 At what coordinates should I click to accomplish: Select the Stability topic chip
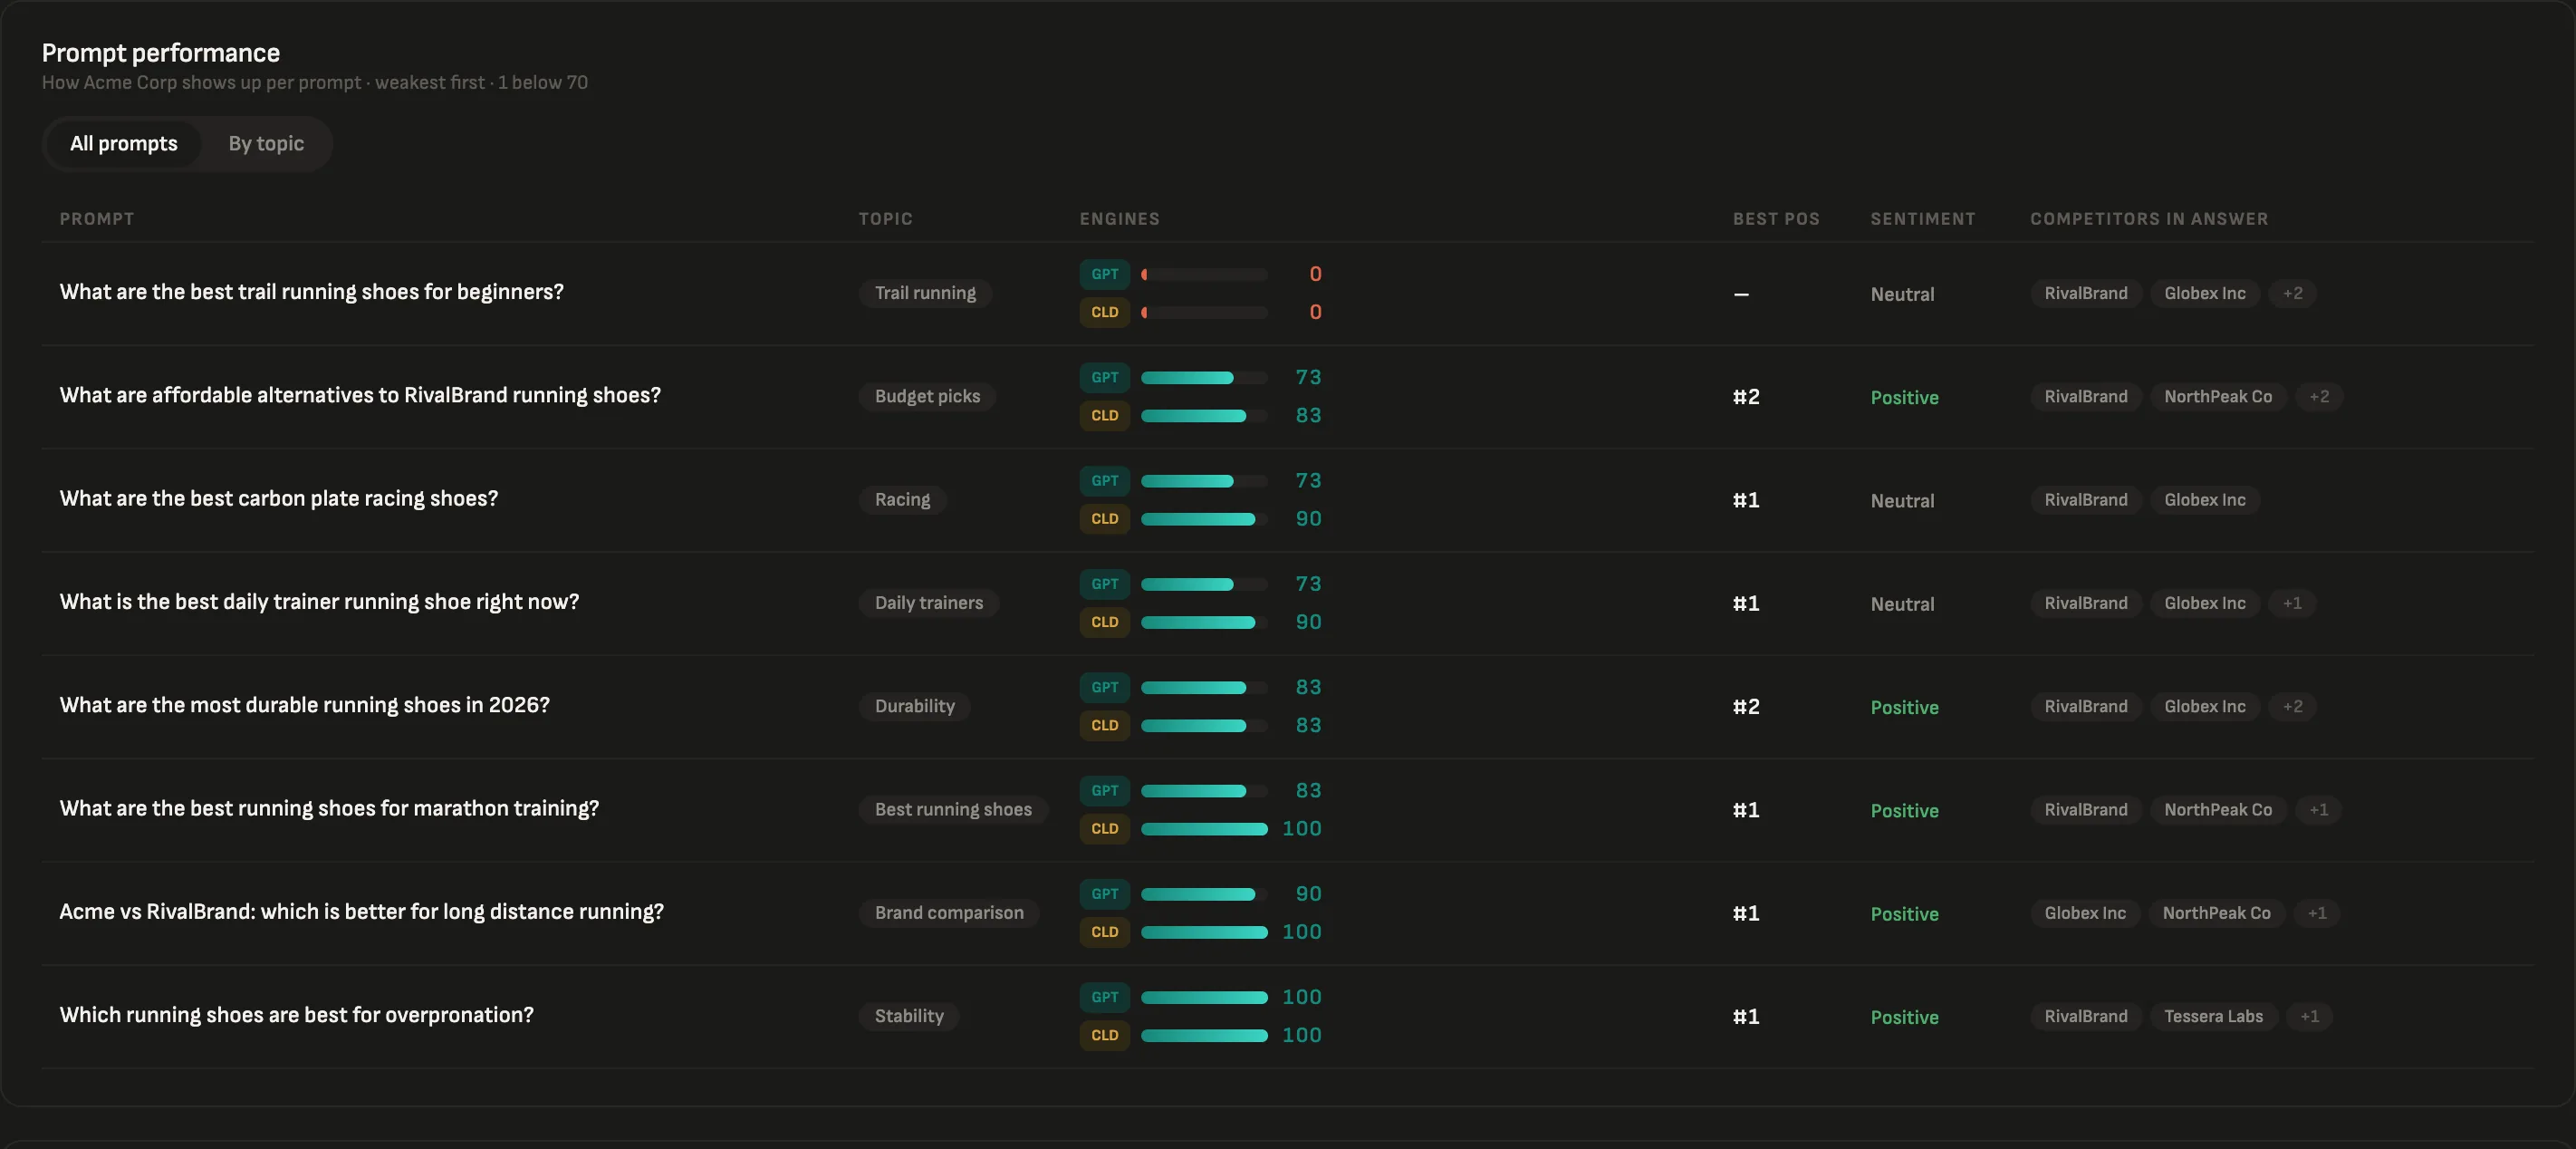tap(909, 1016)
